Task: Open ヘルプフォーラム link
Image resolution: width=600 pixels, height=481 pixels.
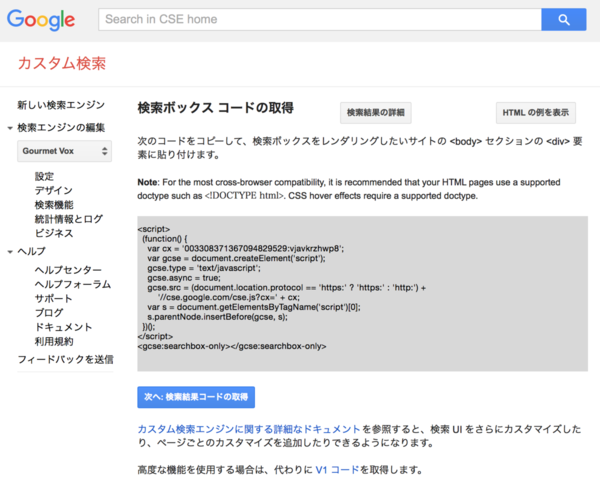Action: tap(73, 284)
